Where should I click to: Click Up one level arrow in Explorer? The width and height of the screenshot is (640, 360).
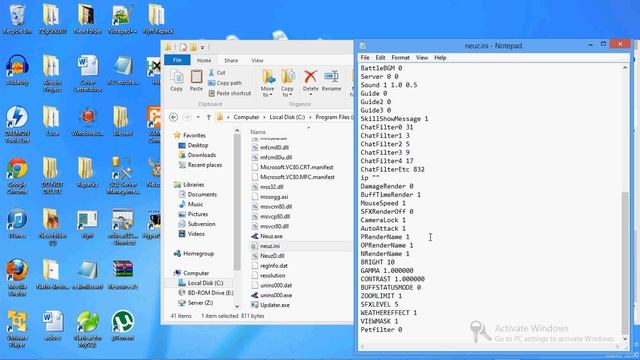(209, 117)
